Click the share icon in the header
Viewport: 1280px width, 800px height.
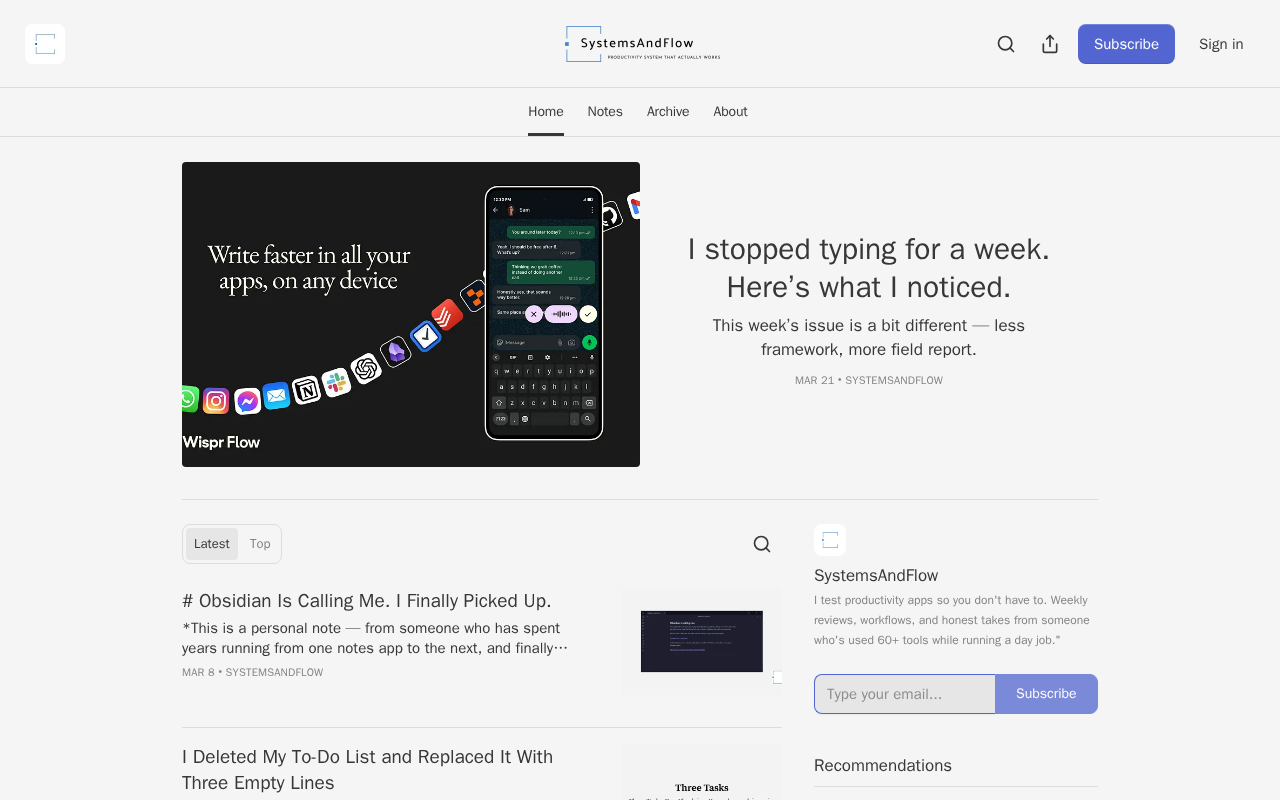[x=1050, y=44]
